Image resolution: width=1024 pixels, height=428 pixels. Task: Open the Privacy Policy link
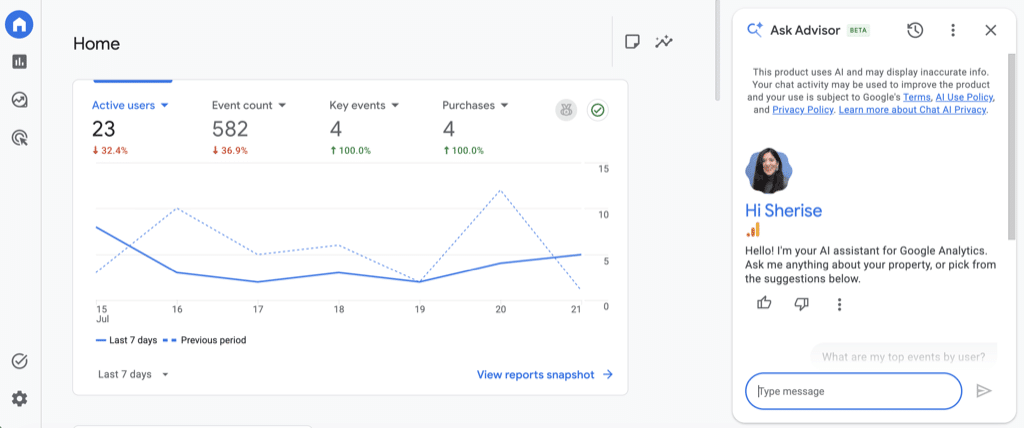tap(803, 110)
